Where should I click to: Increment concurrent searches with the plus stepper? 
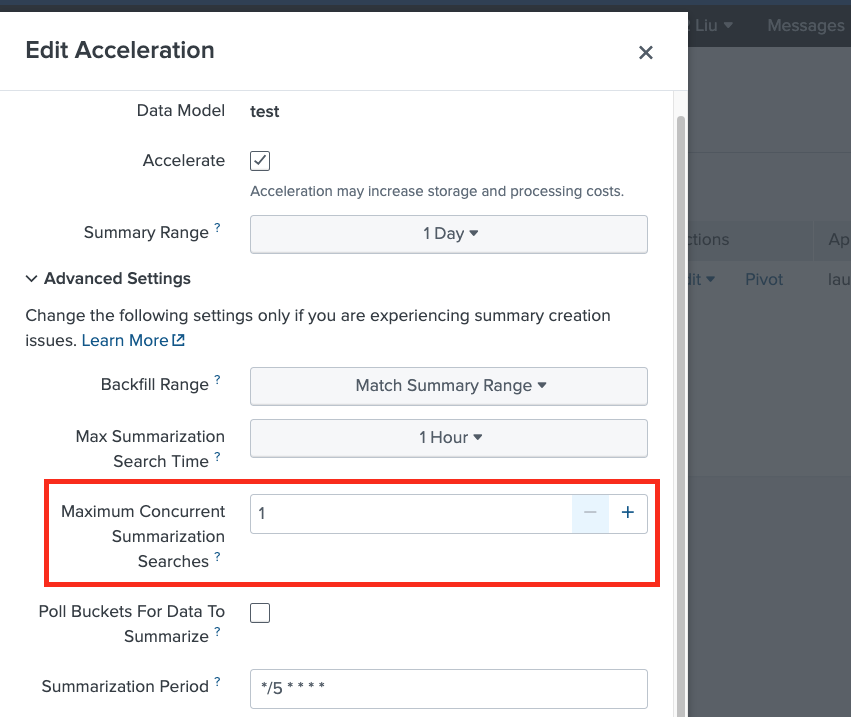(628, 512)
